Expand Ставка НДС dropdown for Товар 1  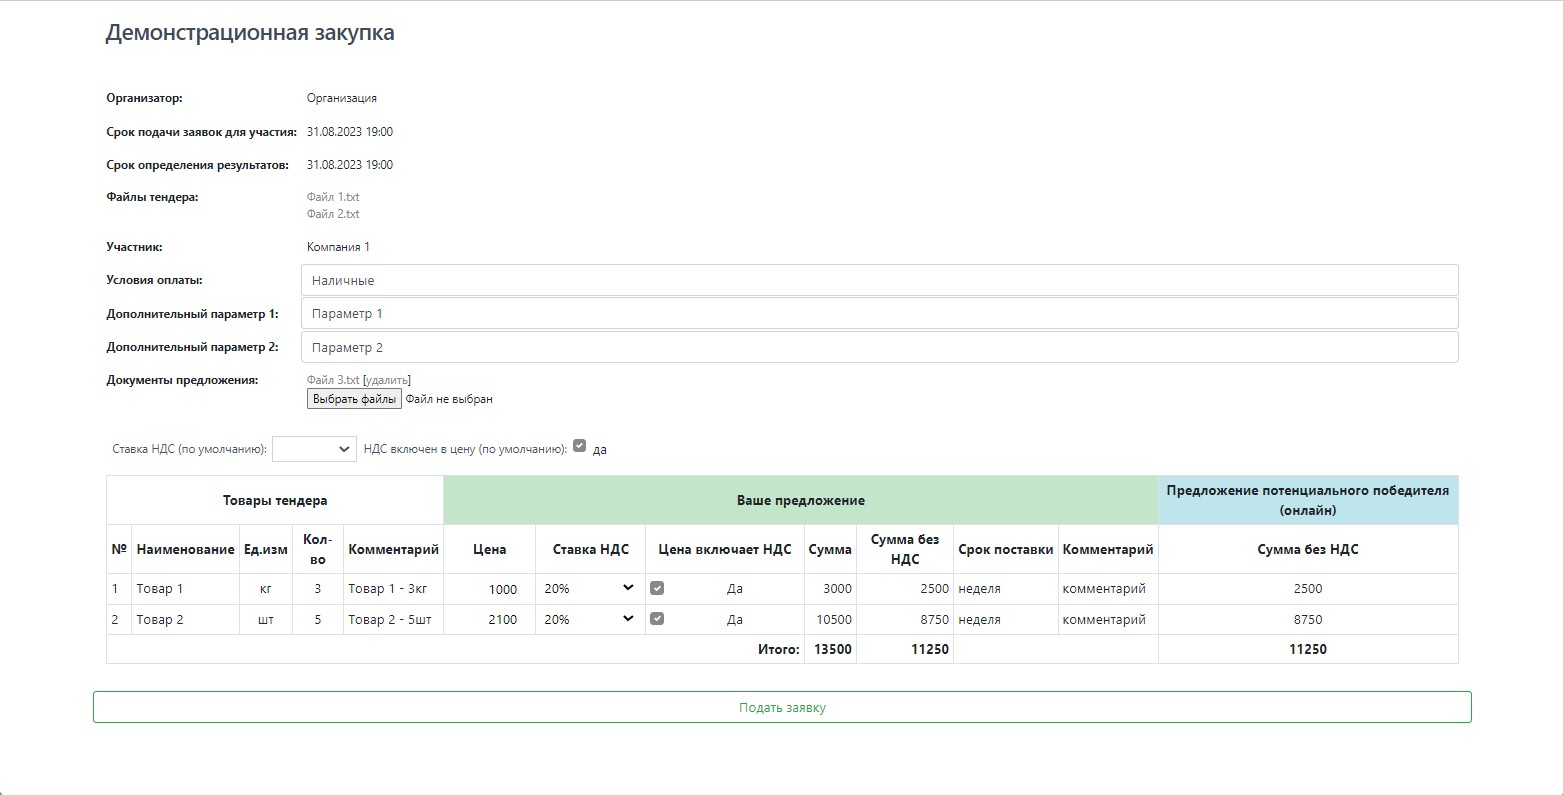(589, 589)
